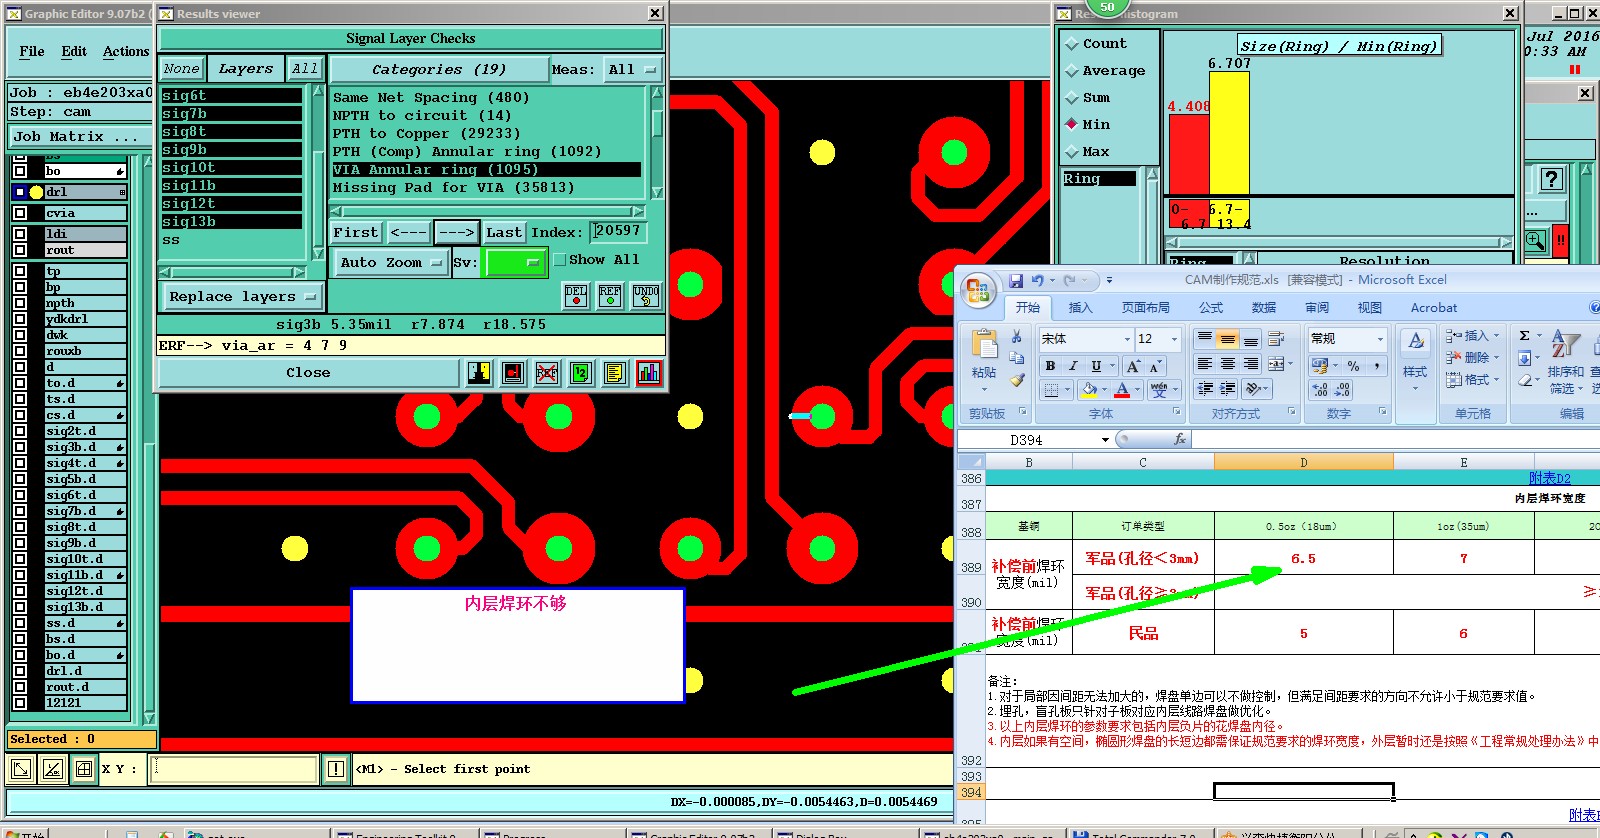Toggle the checkbox for layer cvia
Image resolution: width=1600 pixels, height=838 pixels.
(20, 213)
